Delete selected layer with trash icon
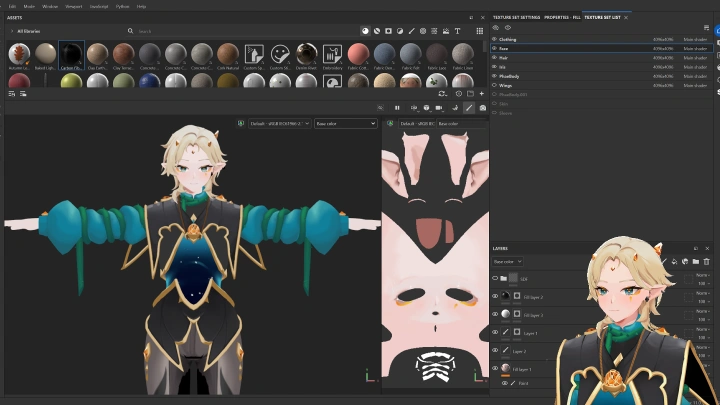Image resolution: width=720 pixels, height=405 pixels. (x=707, y=262)
